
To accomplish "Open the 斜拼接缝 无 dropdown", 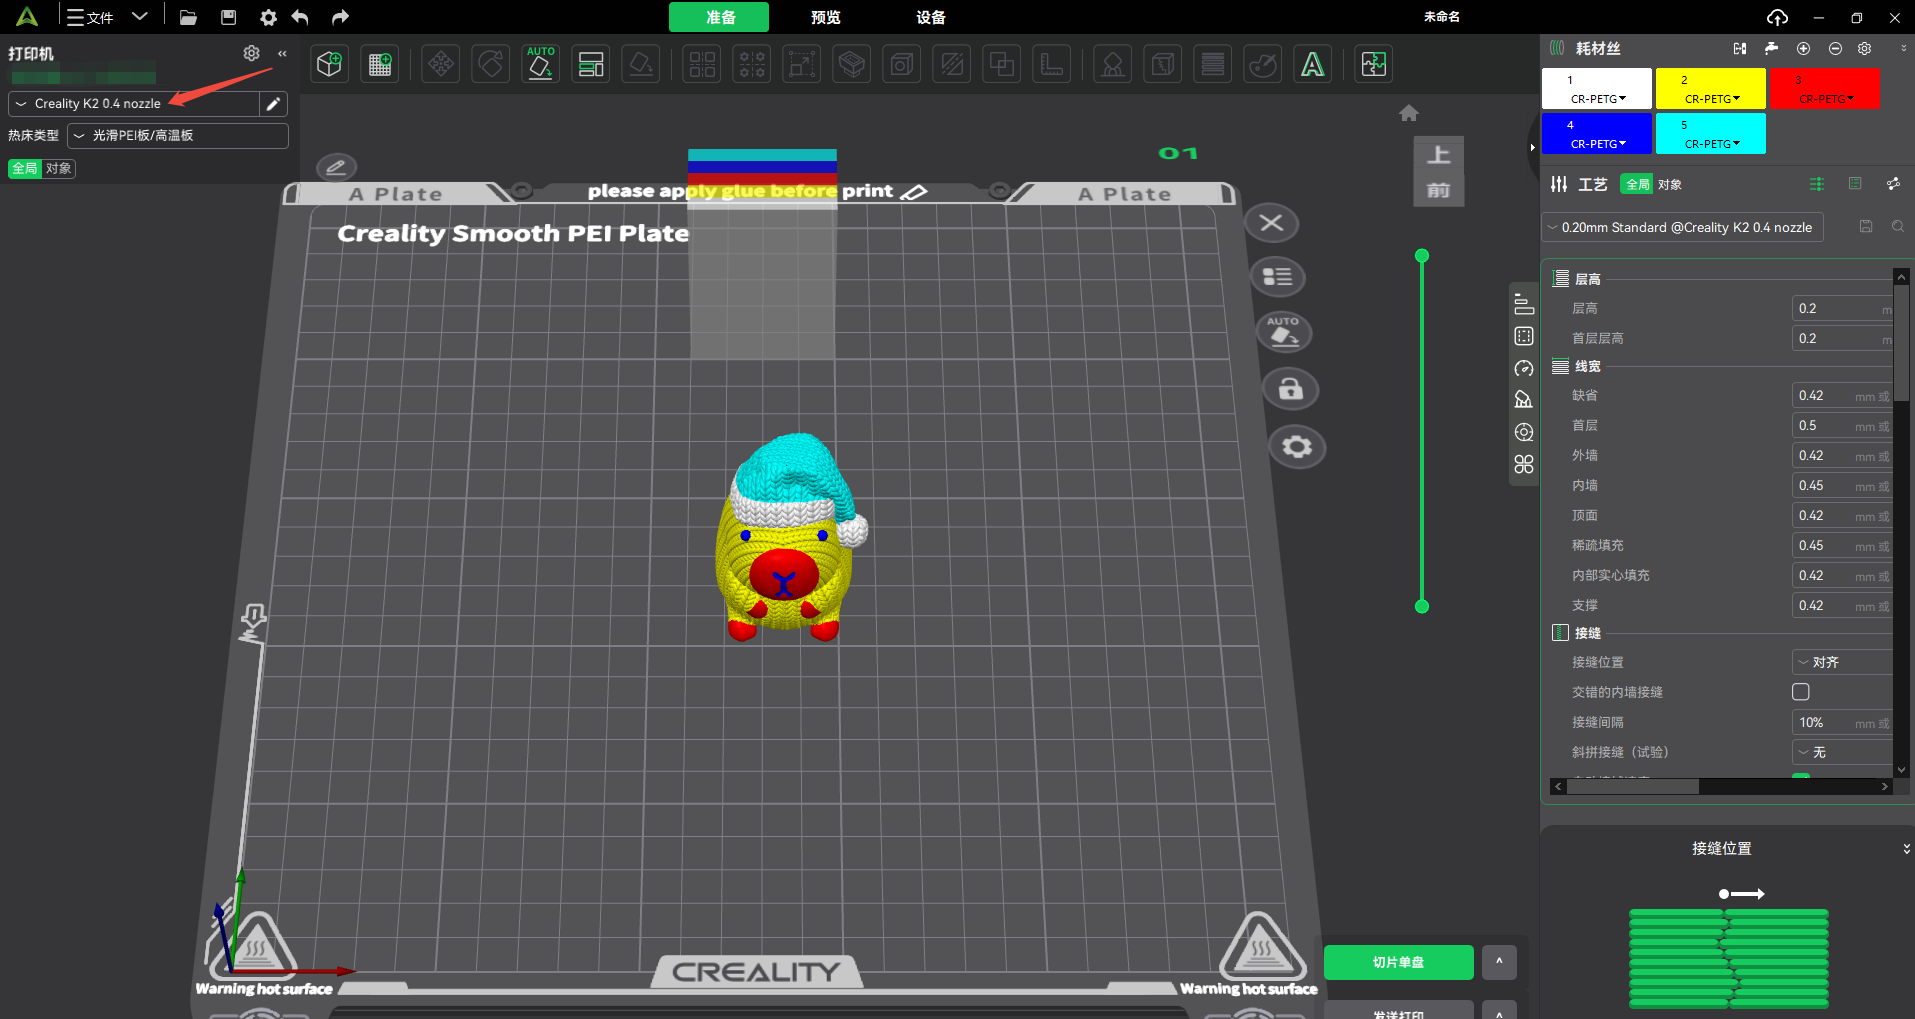I will pos(1842,752).
